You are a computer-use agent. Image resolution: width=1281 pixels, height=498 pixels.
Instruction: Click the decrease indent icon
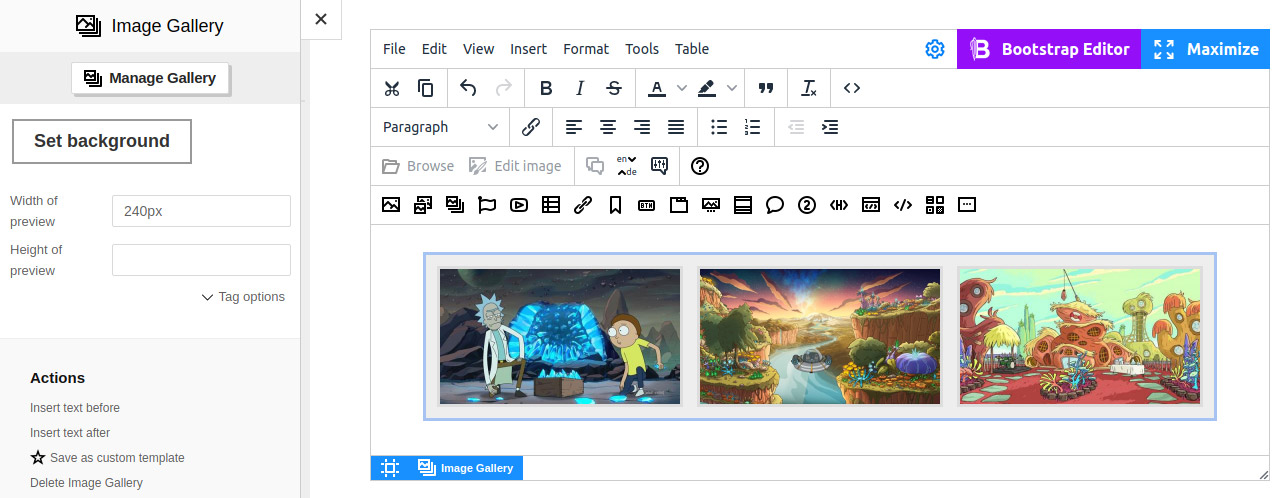coord(796,127)
